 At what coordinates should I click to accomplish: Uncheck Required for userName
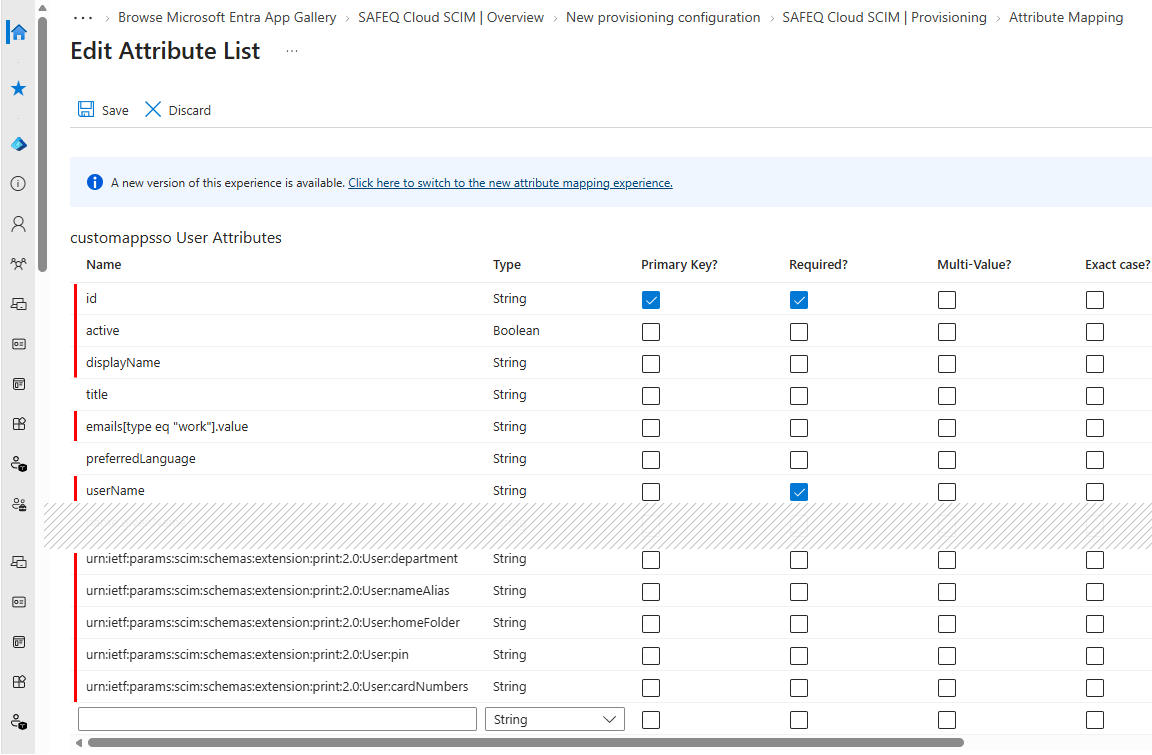click(x=799, y=491)
